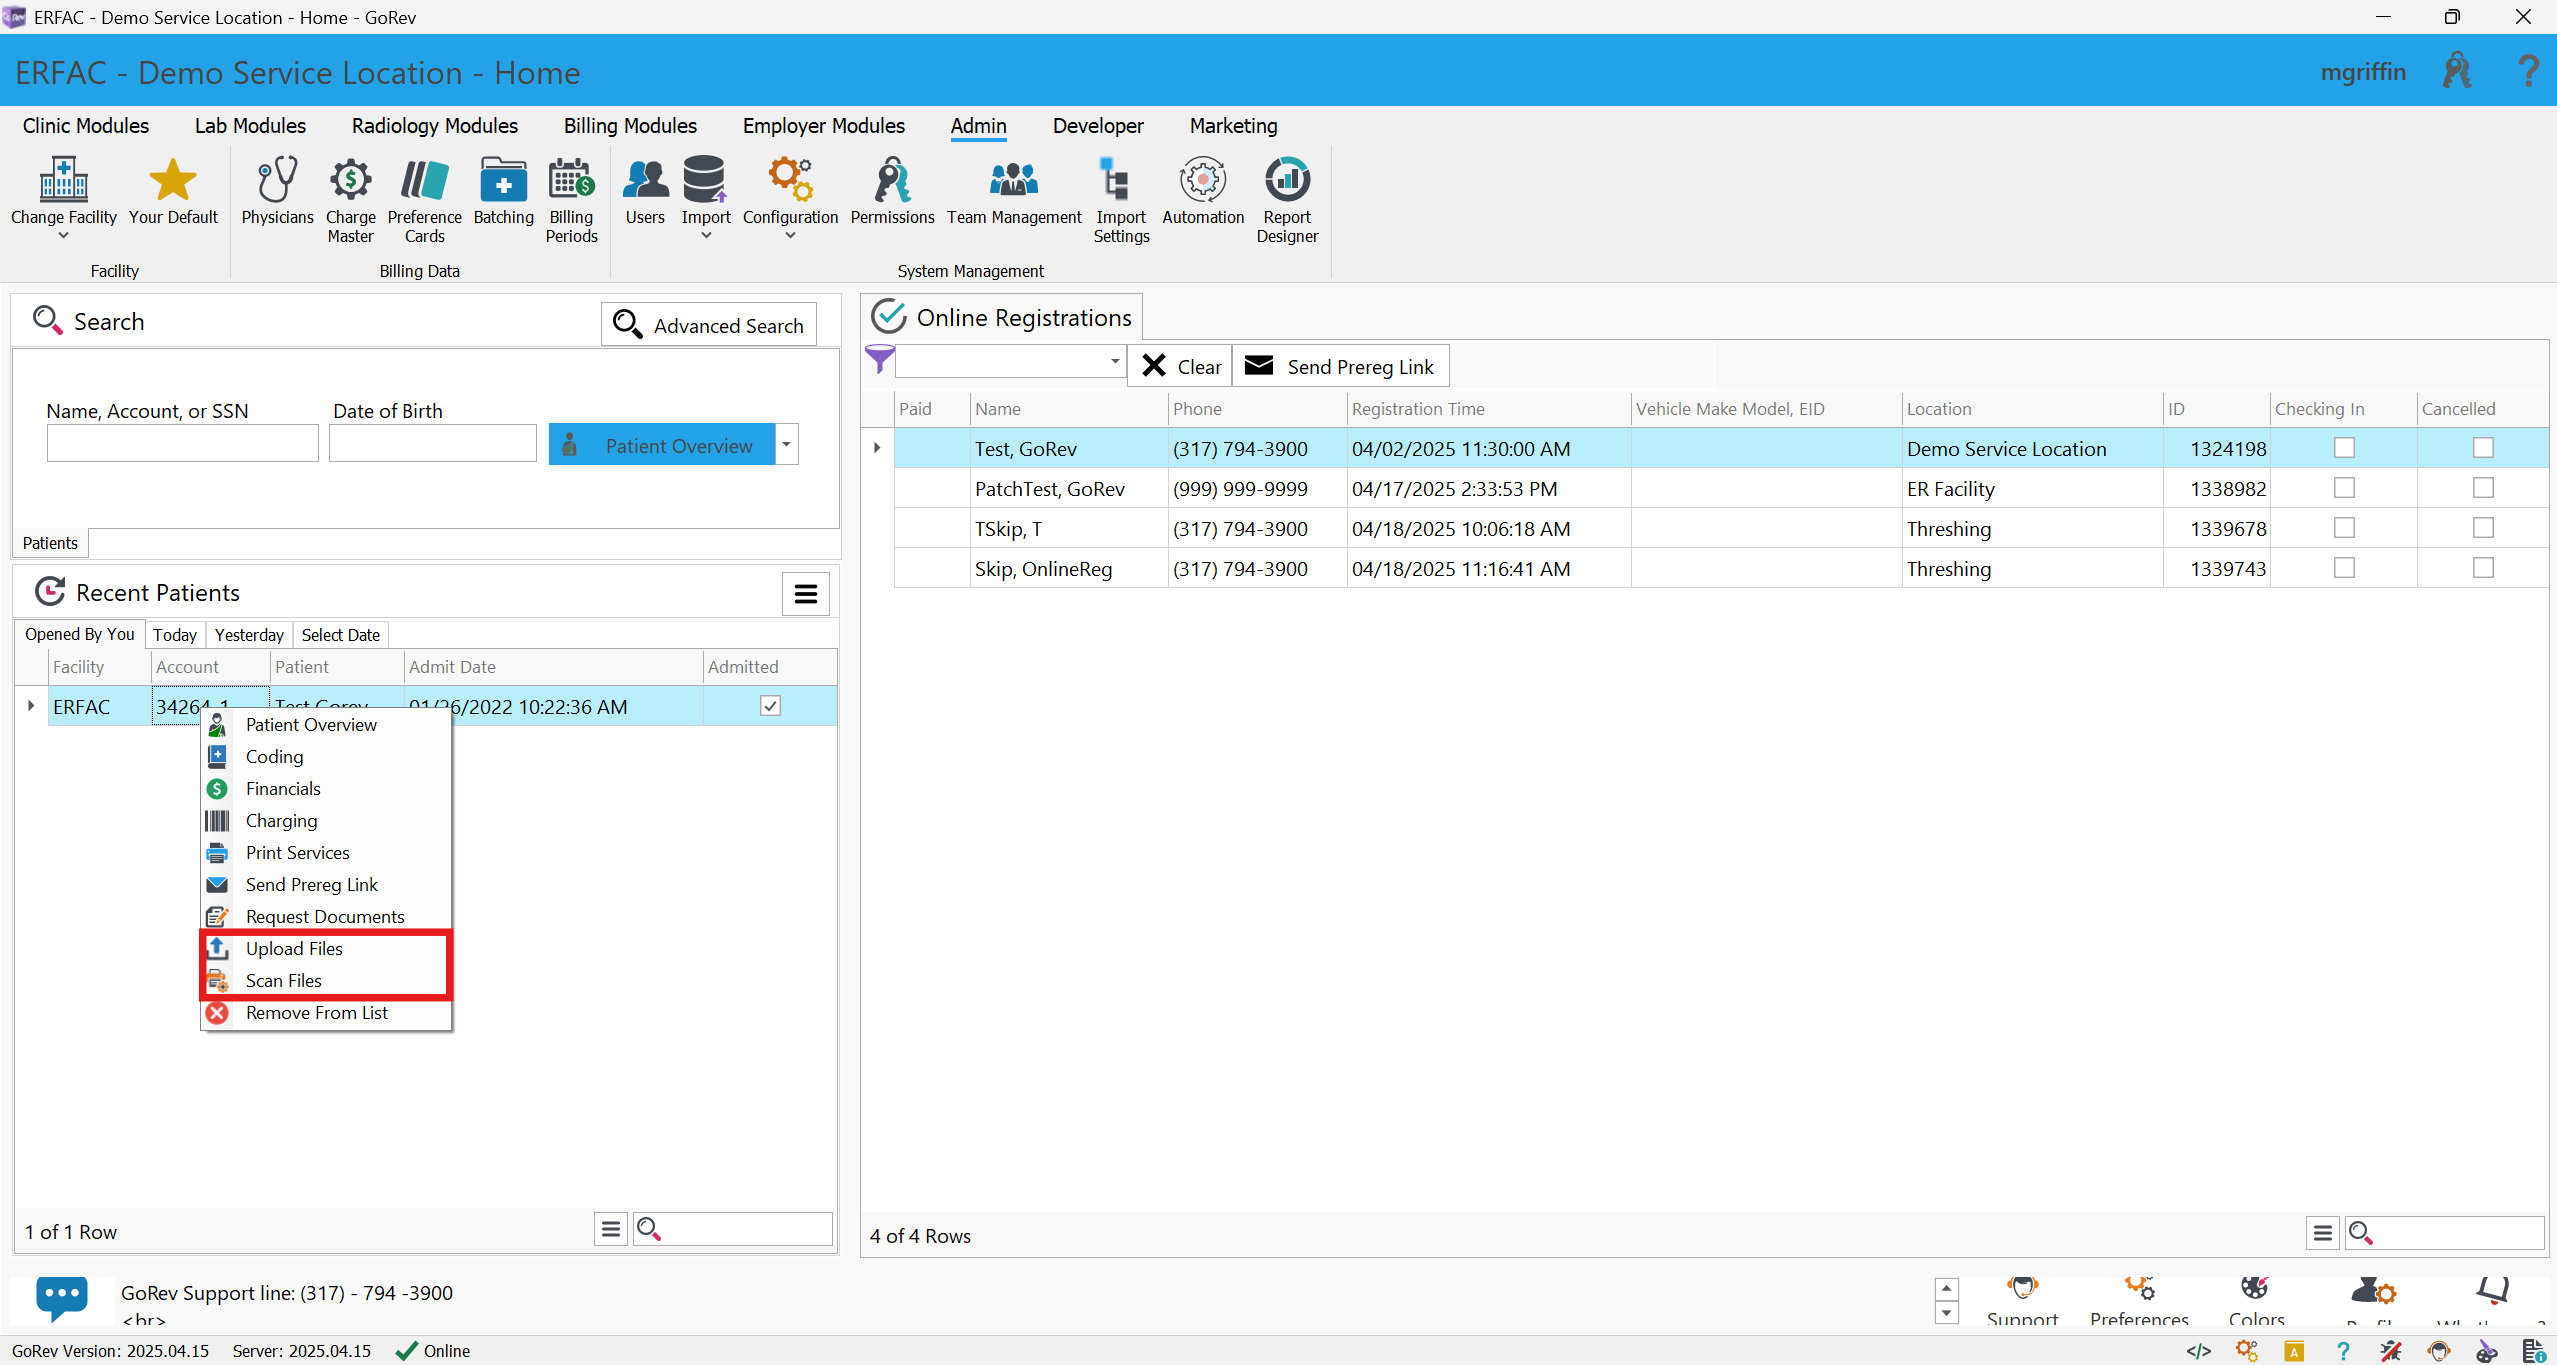Click the headset support icon in status bar
This screenshot has height=1365, width=2557.
pyautogui.click(x=2439, y=1351)
